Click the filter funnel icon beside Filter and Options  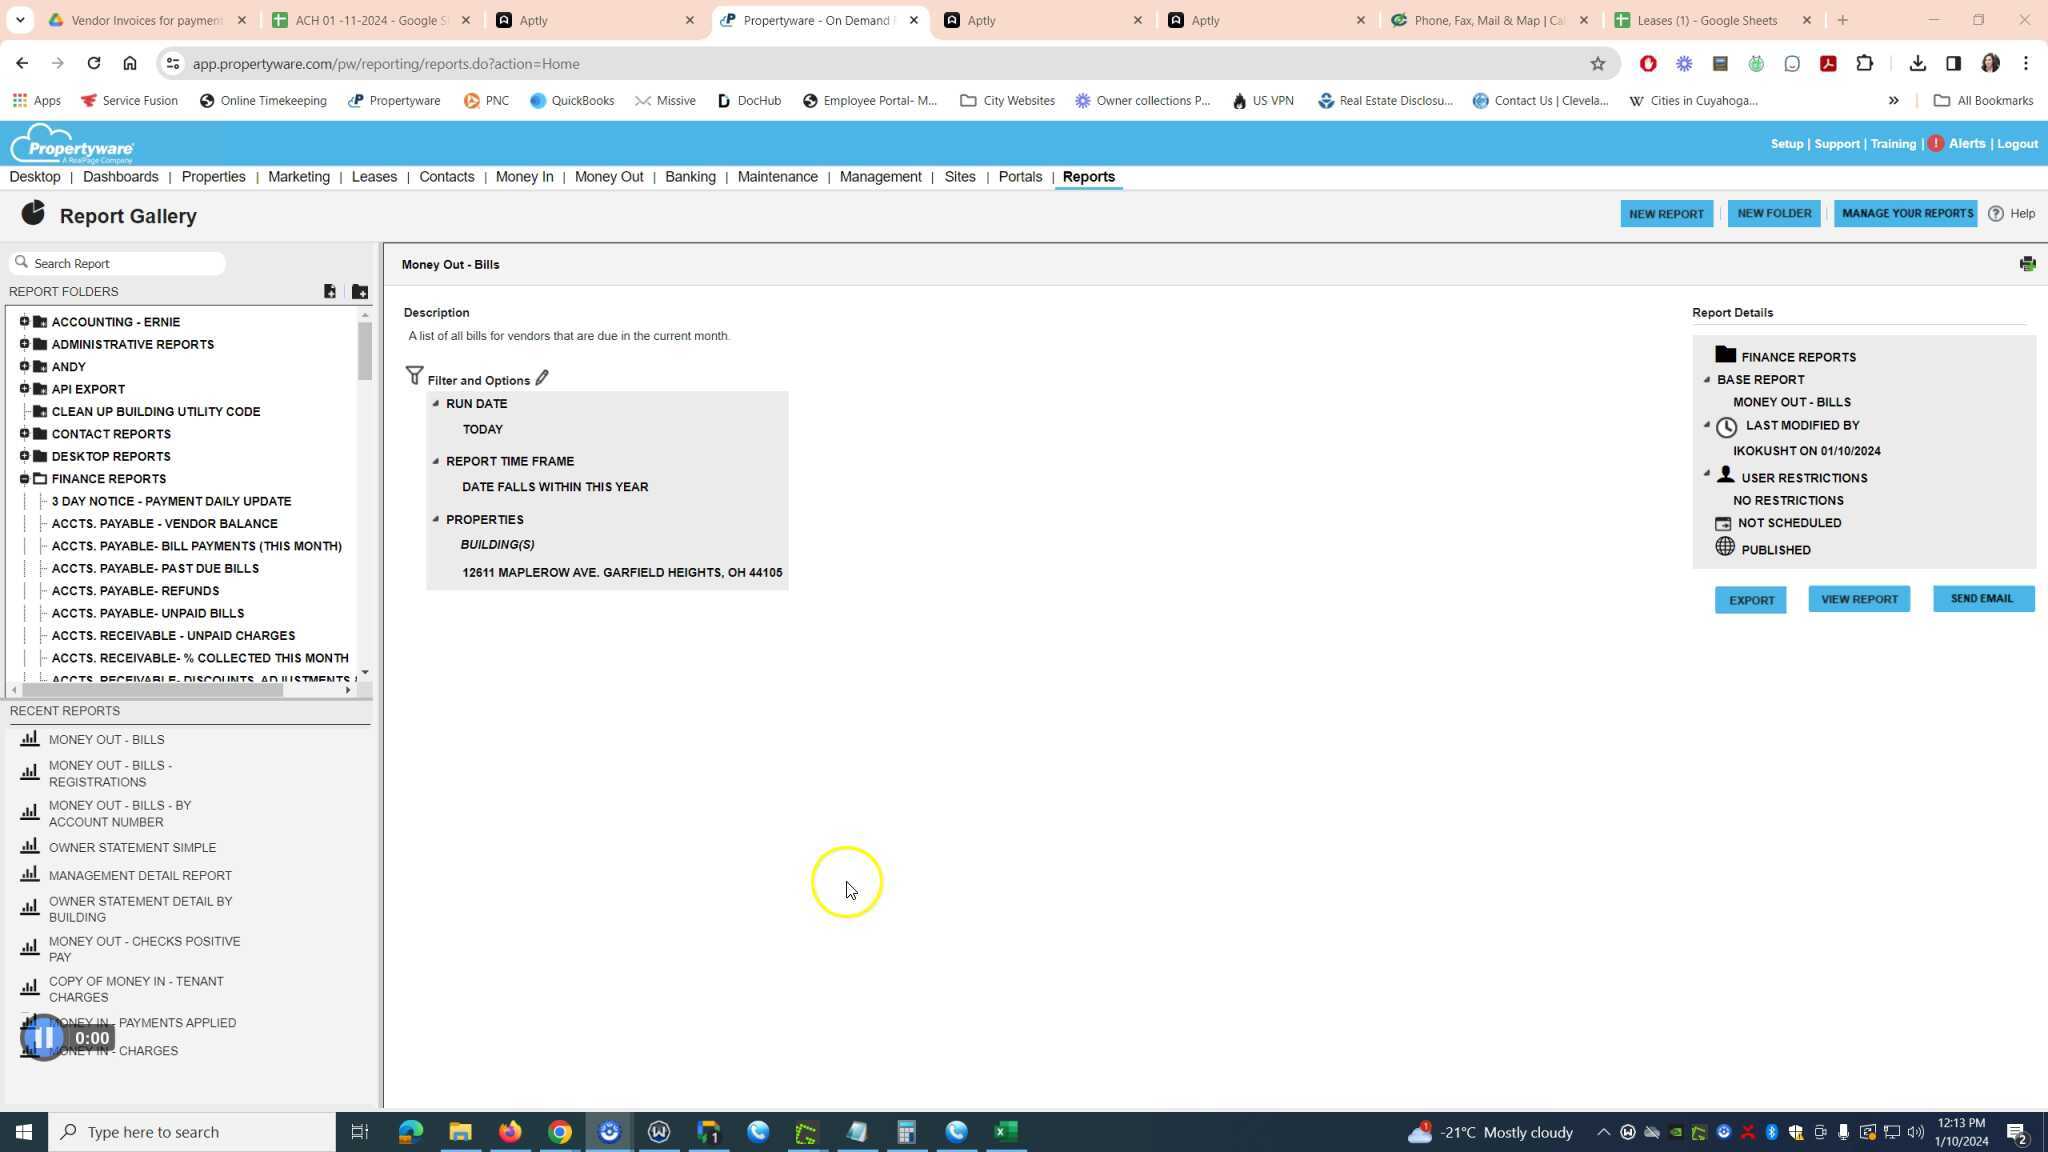(x=415, y=375)
